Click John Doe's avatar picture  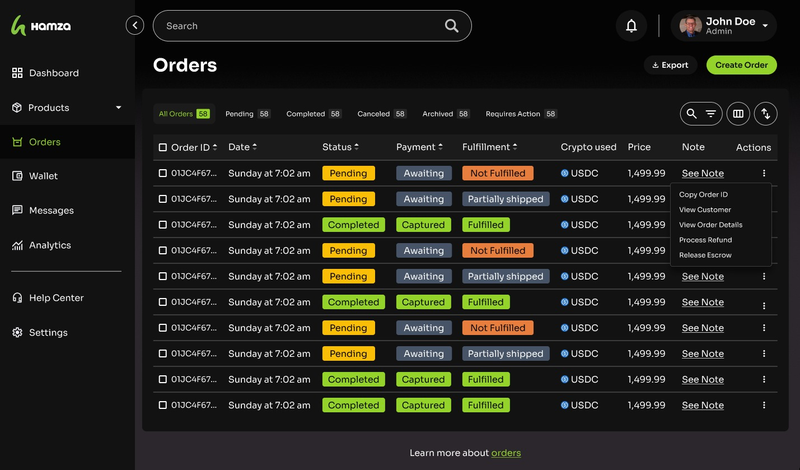(690, 26)
